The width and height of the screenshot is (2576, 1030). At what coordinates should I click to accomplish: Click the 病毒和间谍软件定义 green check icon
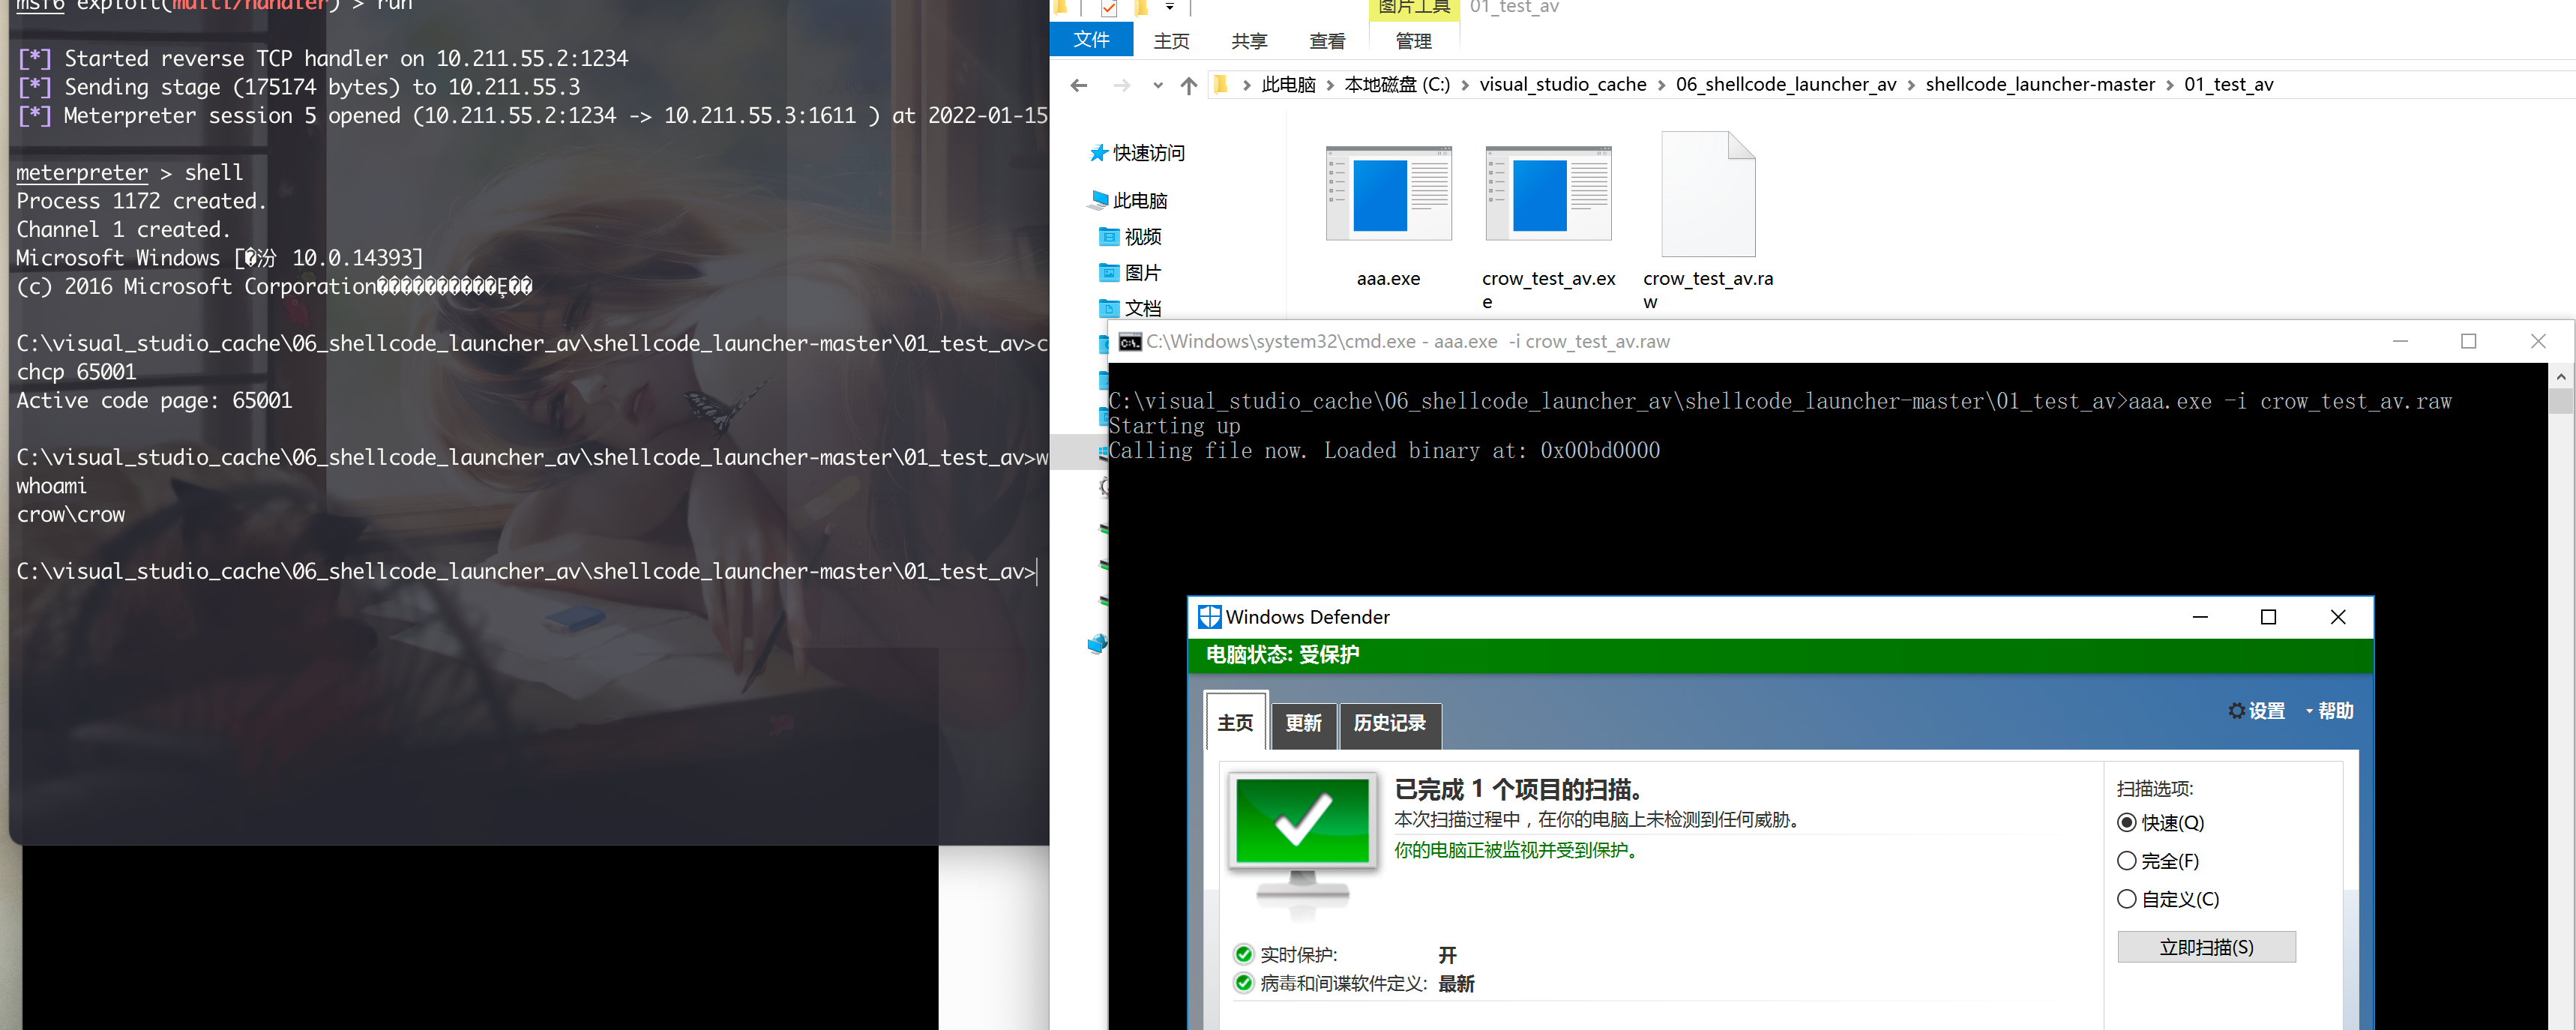tap(1243, 983)
